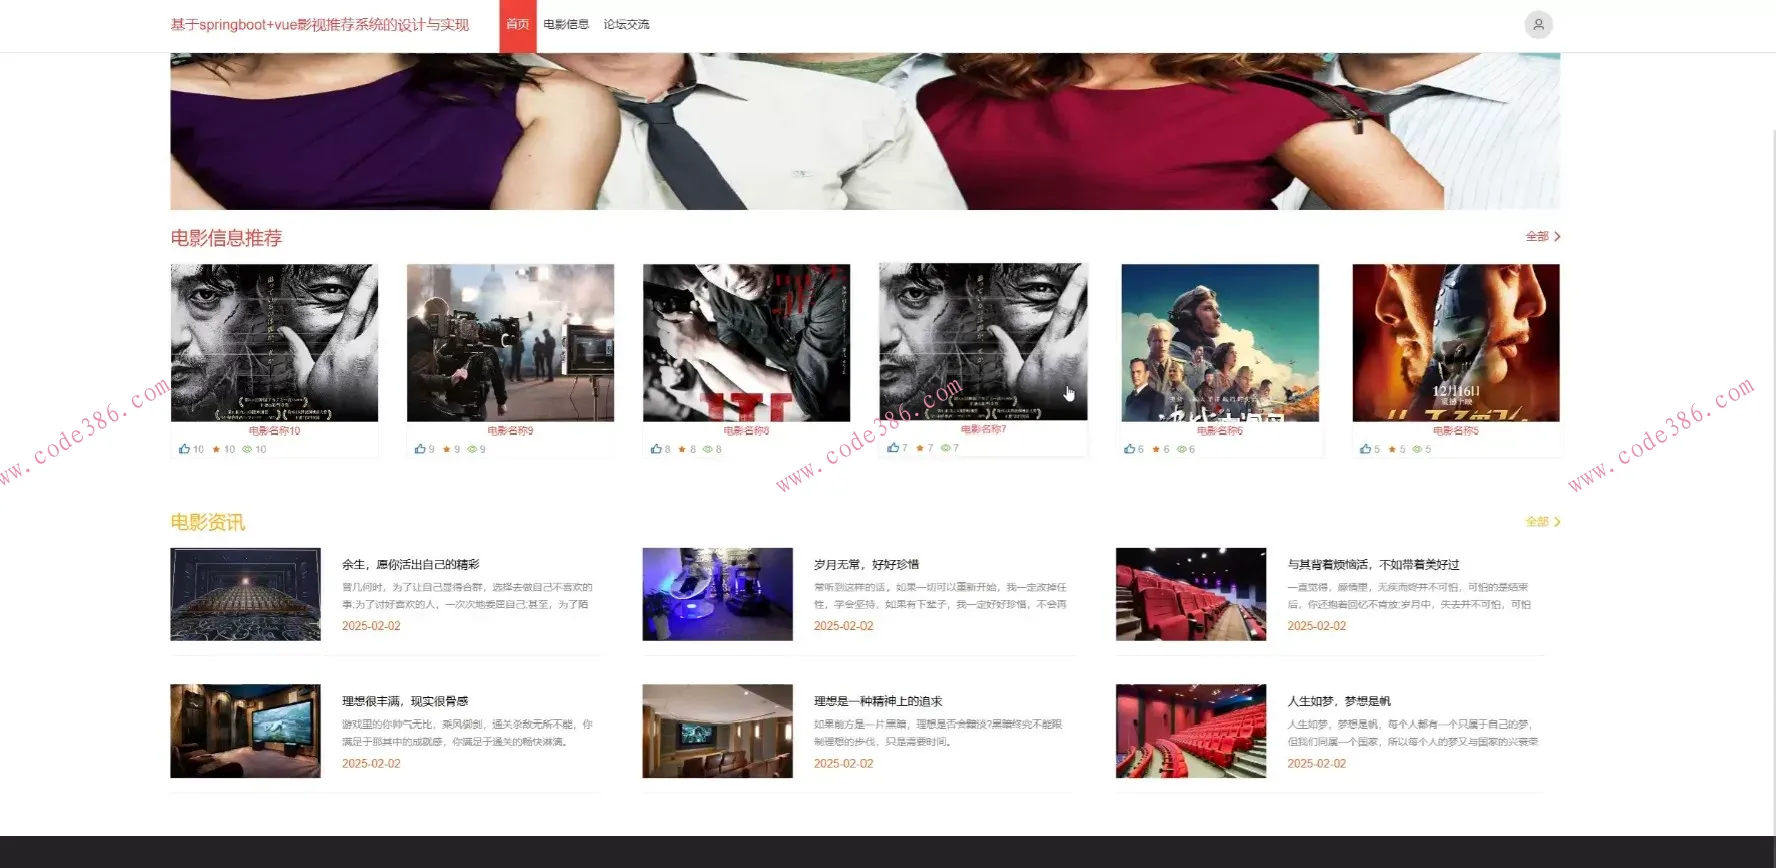Click thumbs-up icon under 电影名称10
Viewport: 1776px width, 868px height.
pos(184,449)
